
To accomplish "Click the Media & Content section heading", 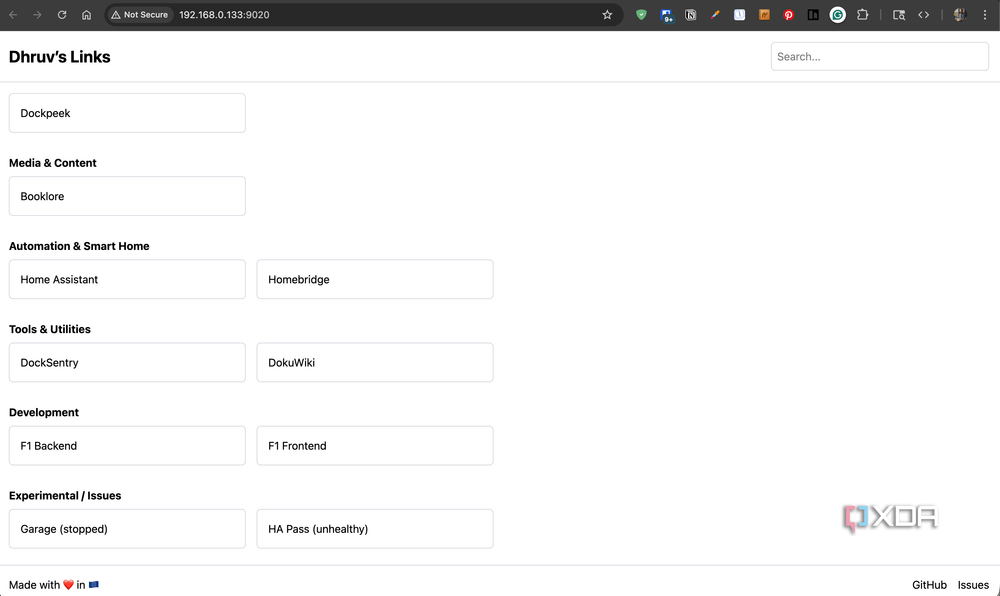I will tap(52, 163).
